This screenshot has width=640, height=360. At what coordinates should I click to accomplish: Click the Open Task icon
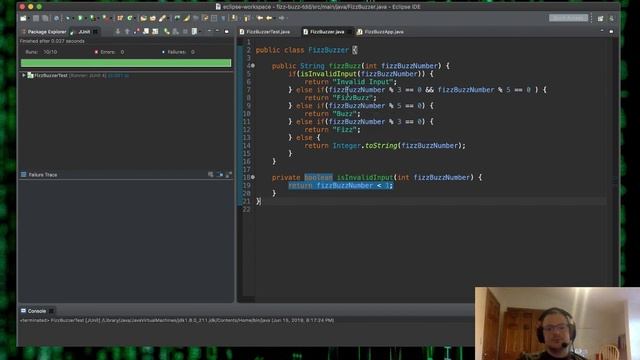pyautogui.click(x=153, y=18)
